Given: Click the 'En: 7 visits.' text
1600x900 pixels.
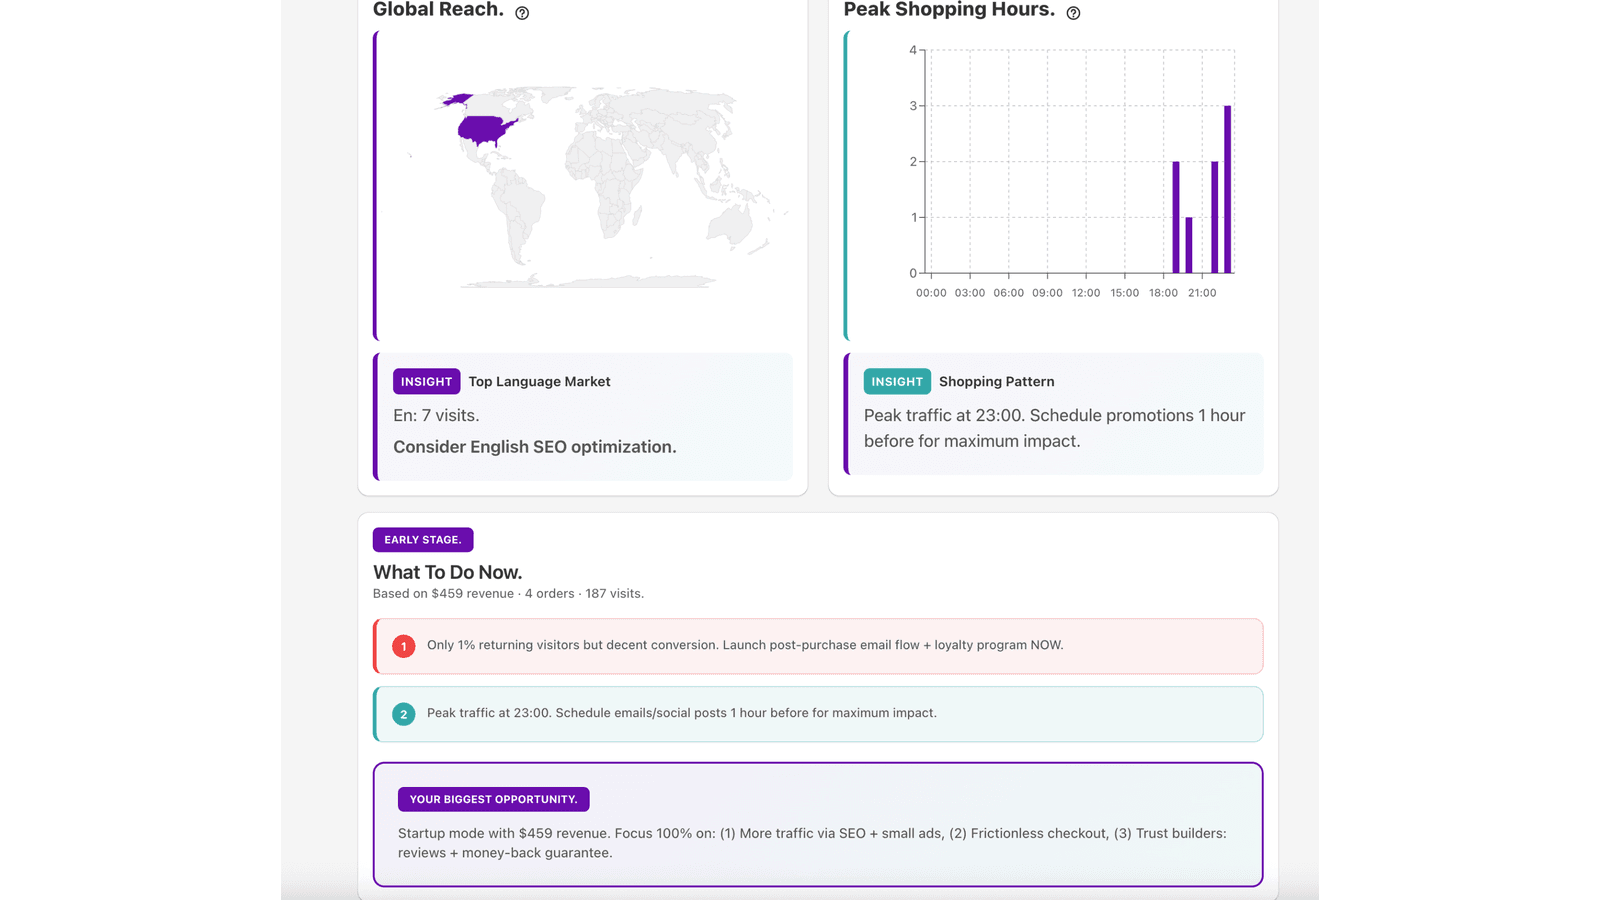Looking at the screenshot, I should click(436, 416).
